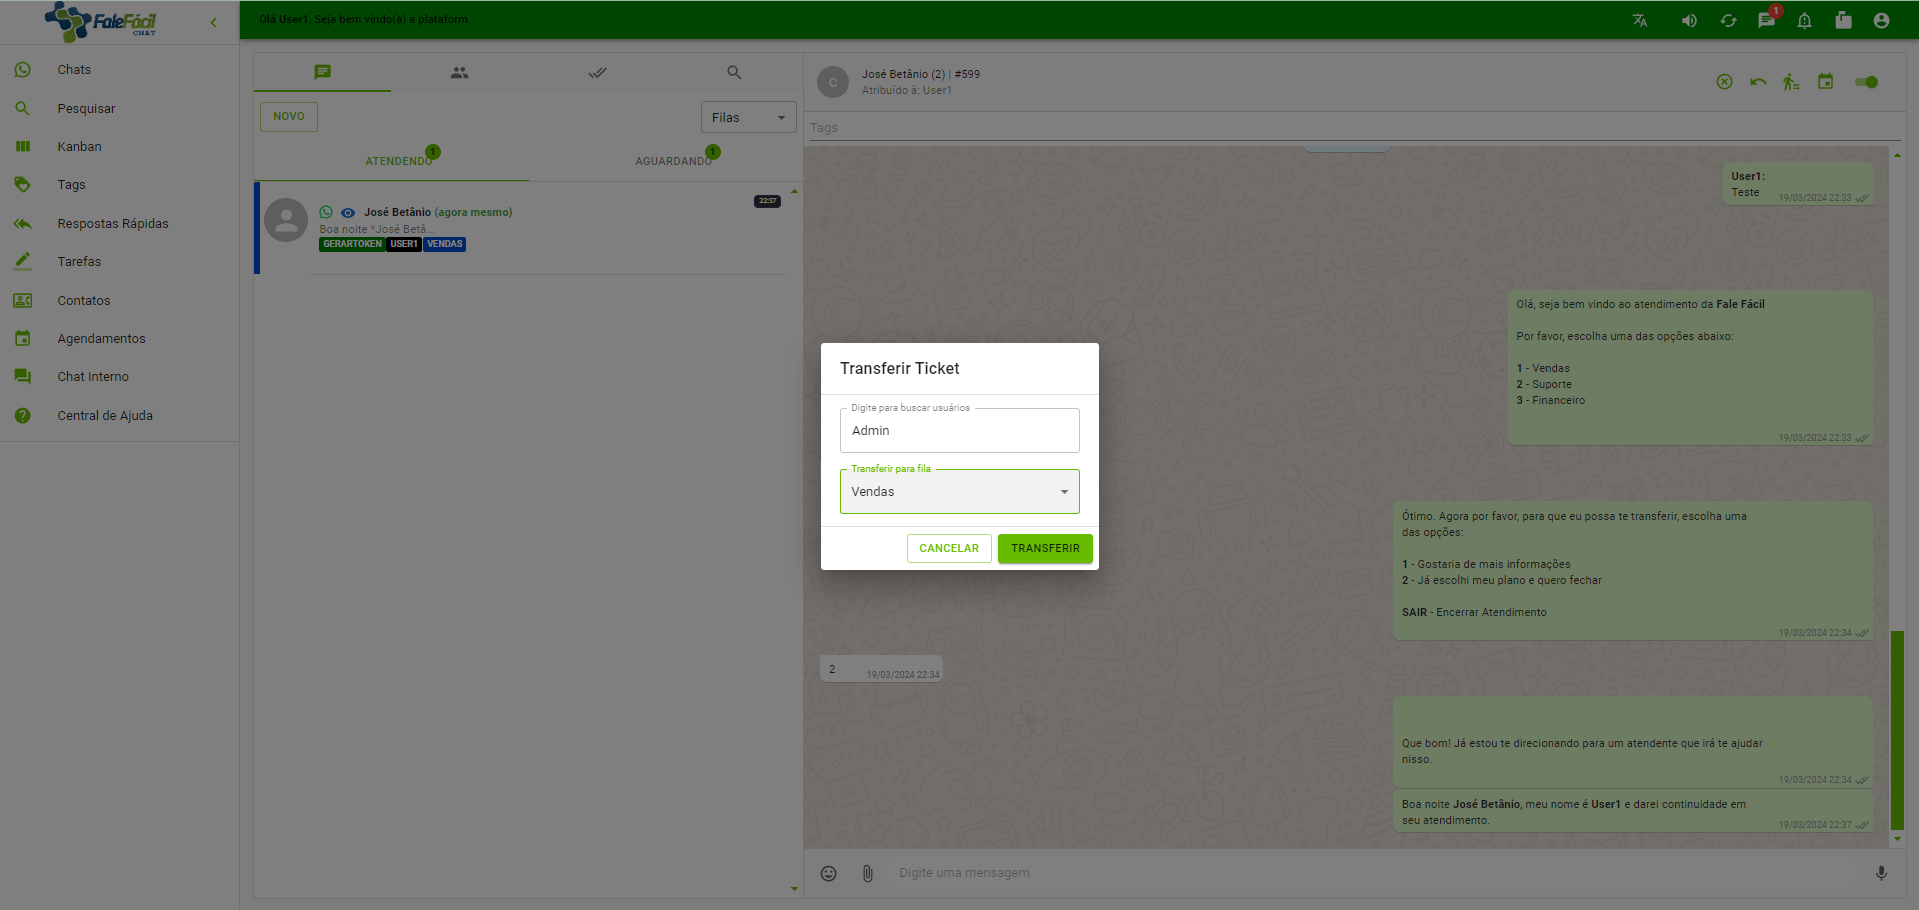Click the close ticket circle-x icon

point(1724,82)
